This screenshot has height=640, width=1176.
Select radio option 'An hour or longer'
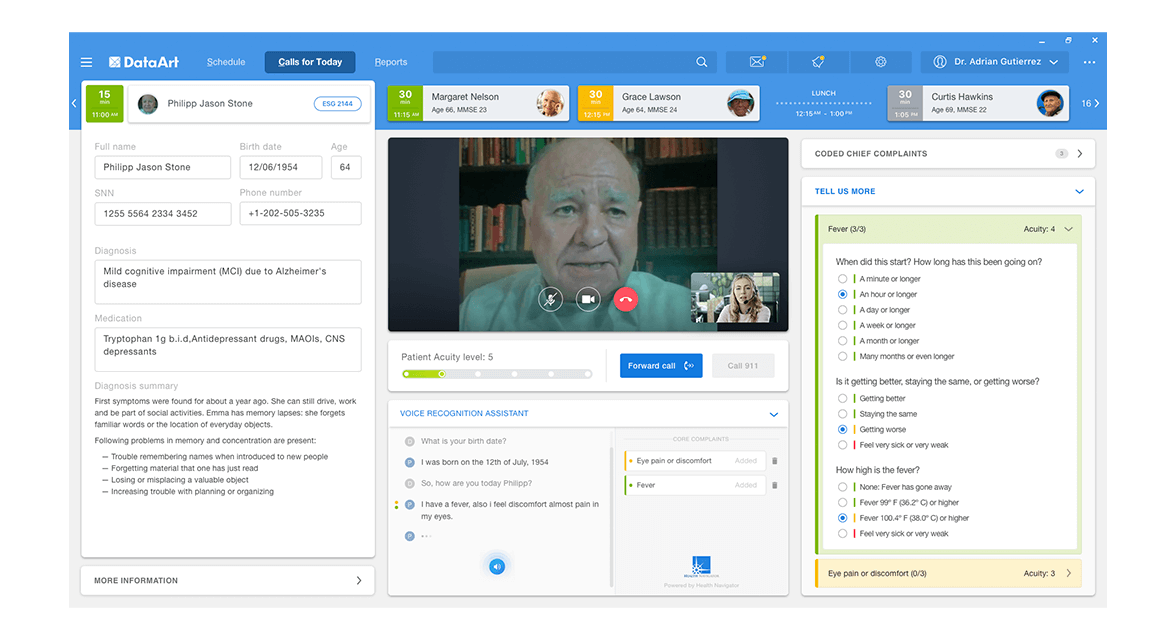841,294
